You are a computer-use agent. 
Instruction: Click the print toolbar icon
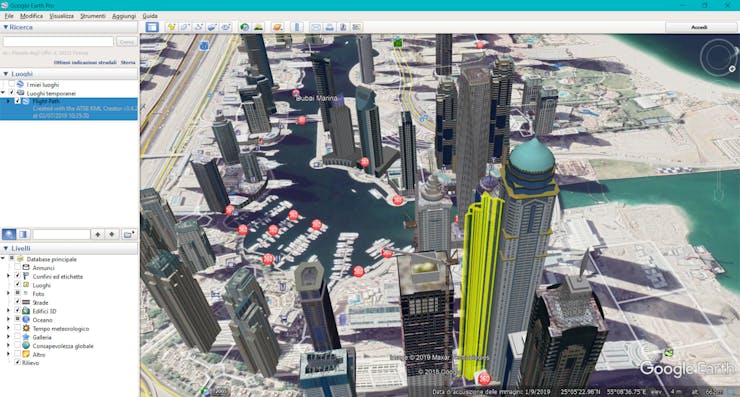pos(329,27)
